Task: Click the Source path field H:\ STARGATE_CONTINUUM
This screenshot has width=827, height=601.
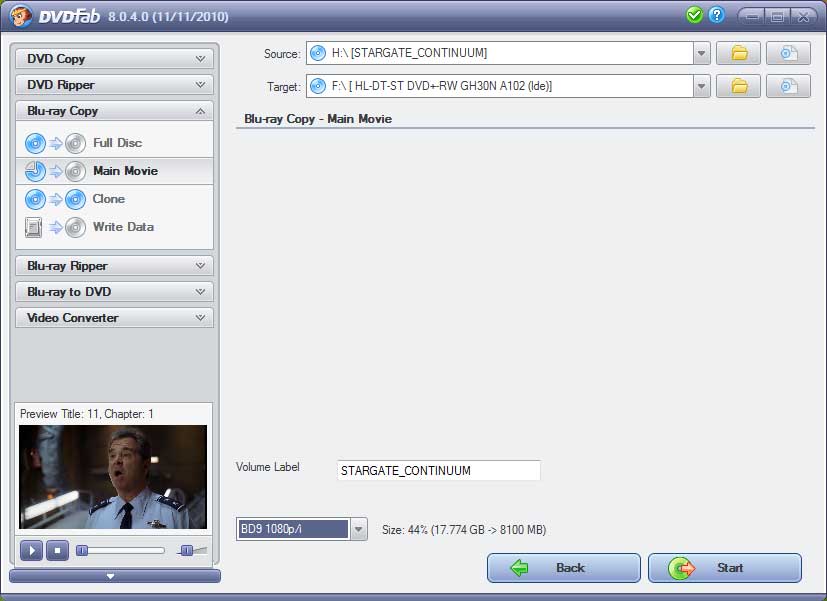Action: click(500, 53)
